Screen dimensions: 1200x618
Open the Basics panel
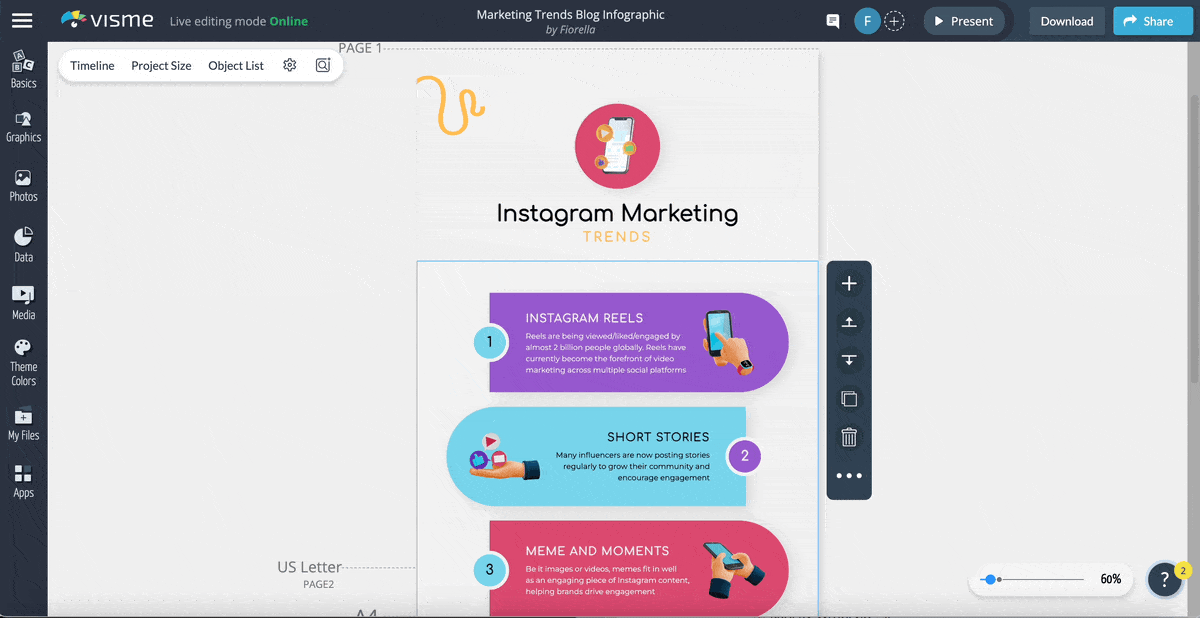[x=23, y=70]
